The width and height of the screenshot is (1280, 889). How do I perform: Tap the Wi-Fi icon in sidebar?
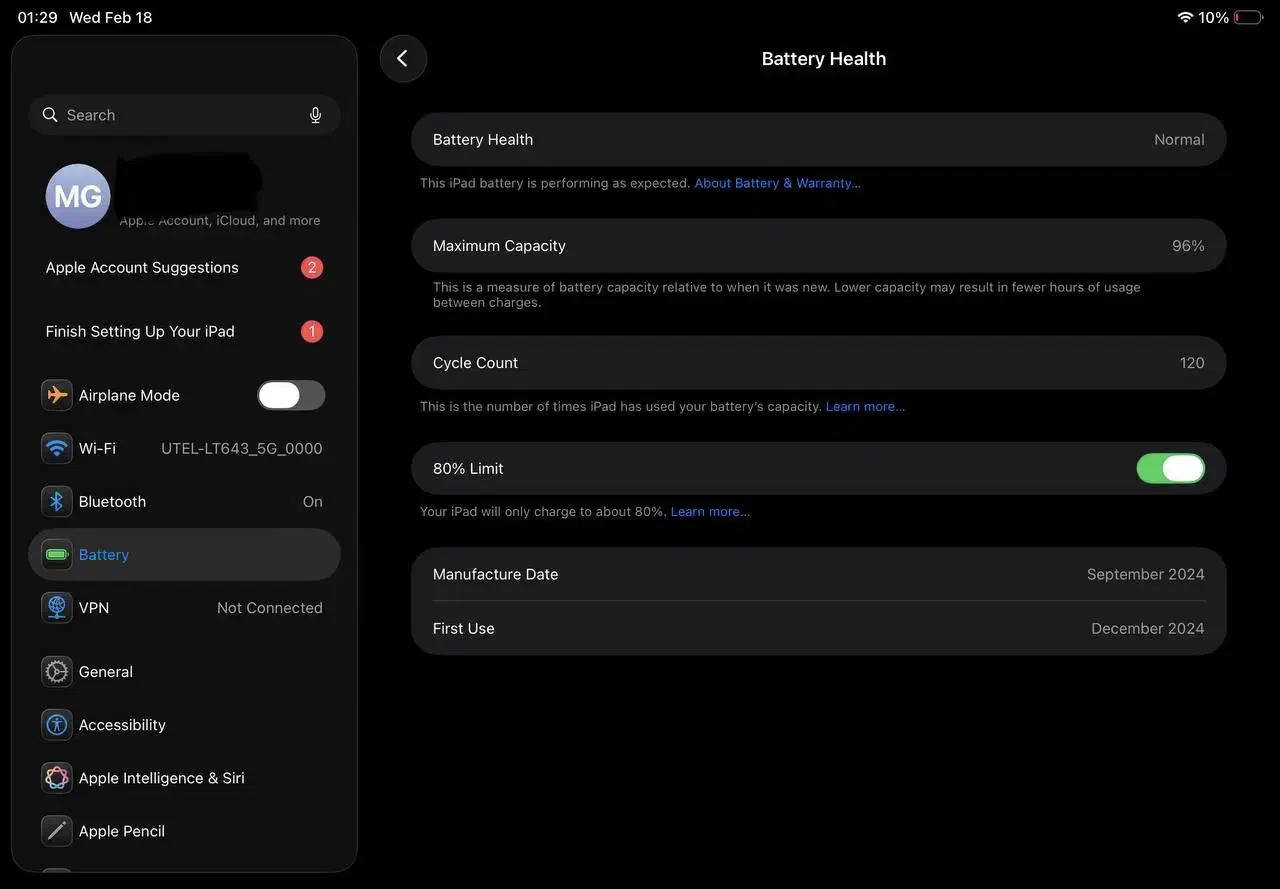(x=57, y=448)
